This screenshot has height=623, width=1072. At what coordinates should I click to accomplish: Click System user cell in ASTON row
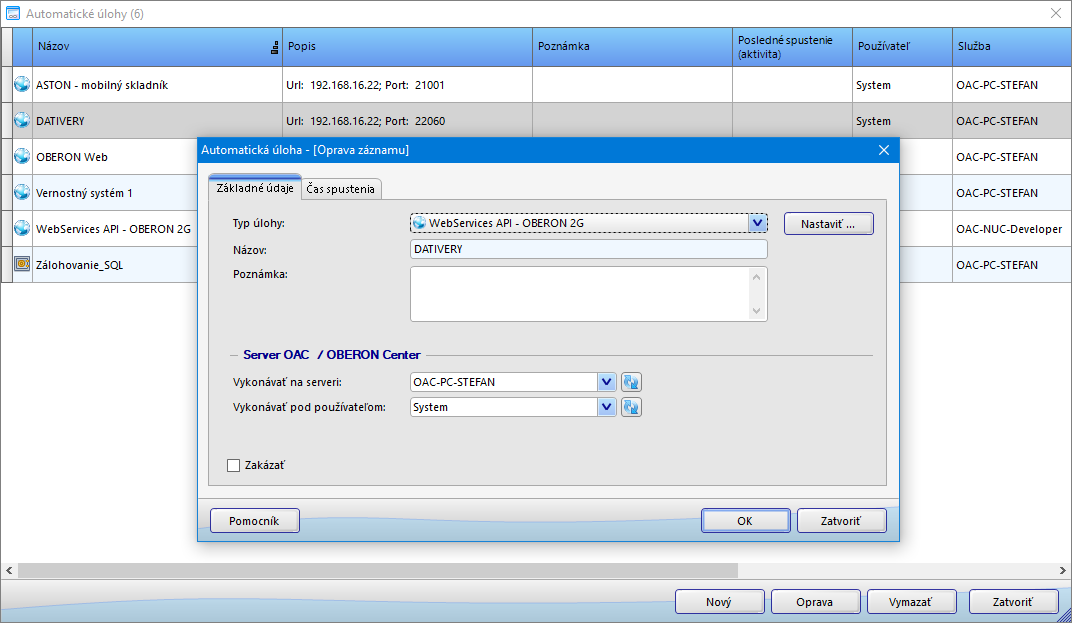(902, 85)
